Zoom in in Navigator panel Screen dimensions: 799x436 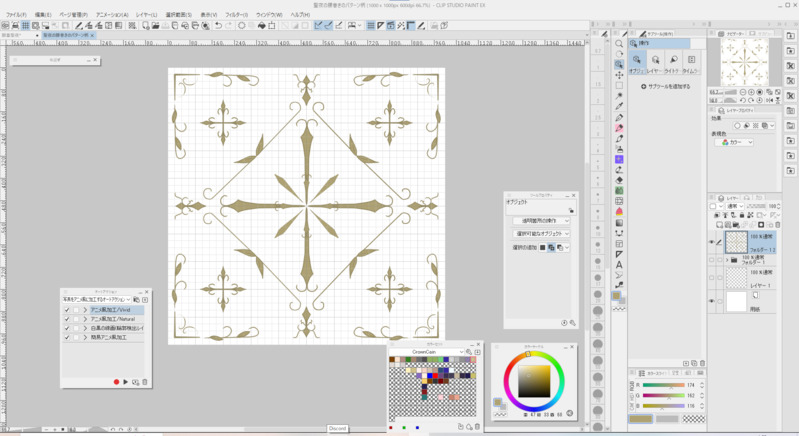752,92
